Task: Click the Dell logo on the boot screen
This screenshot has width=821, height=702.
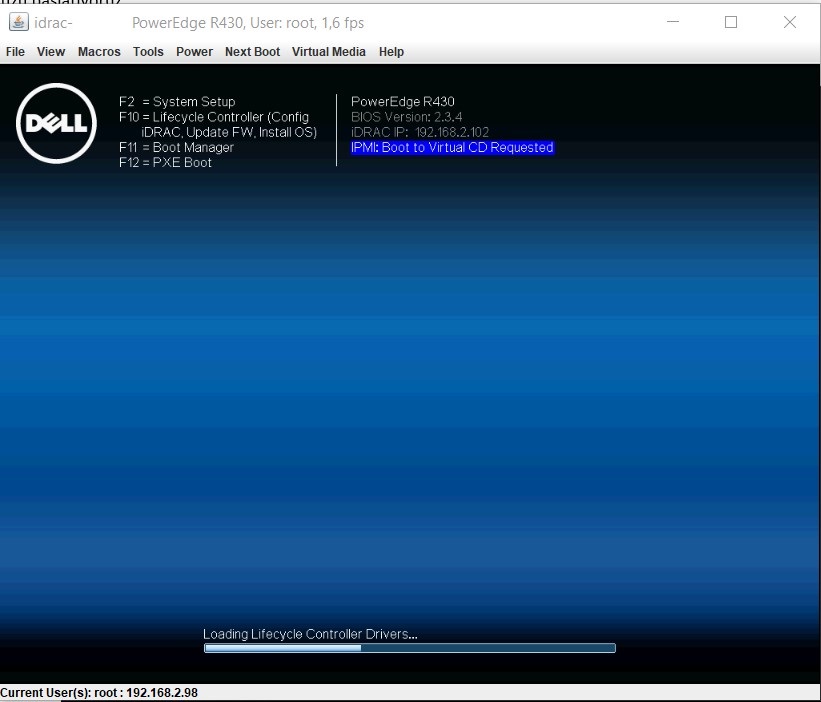Action: pos(56,124)
